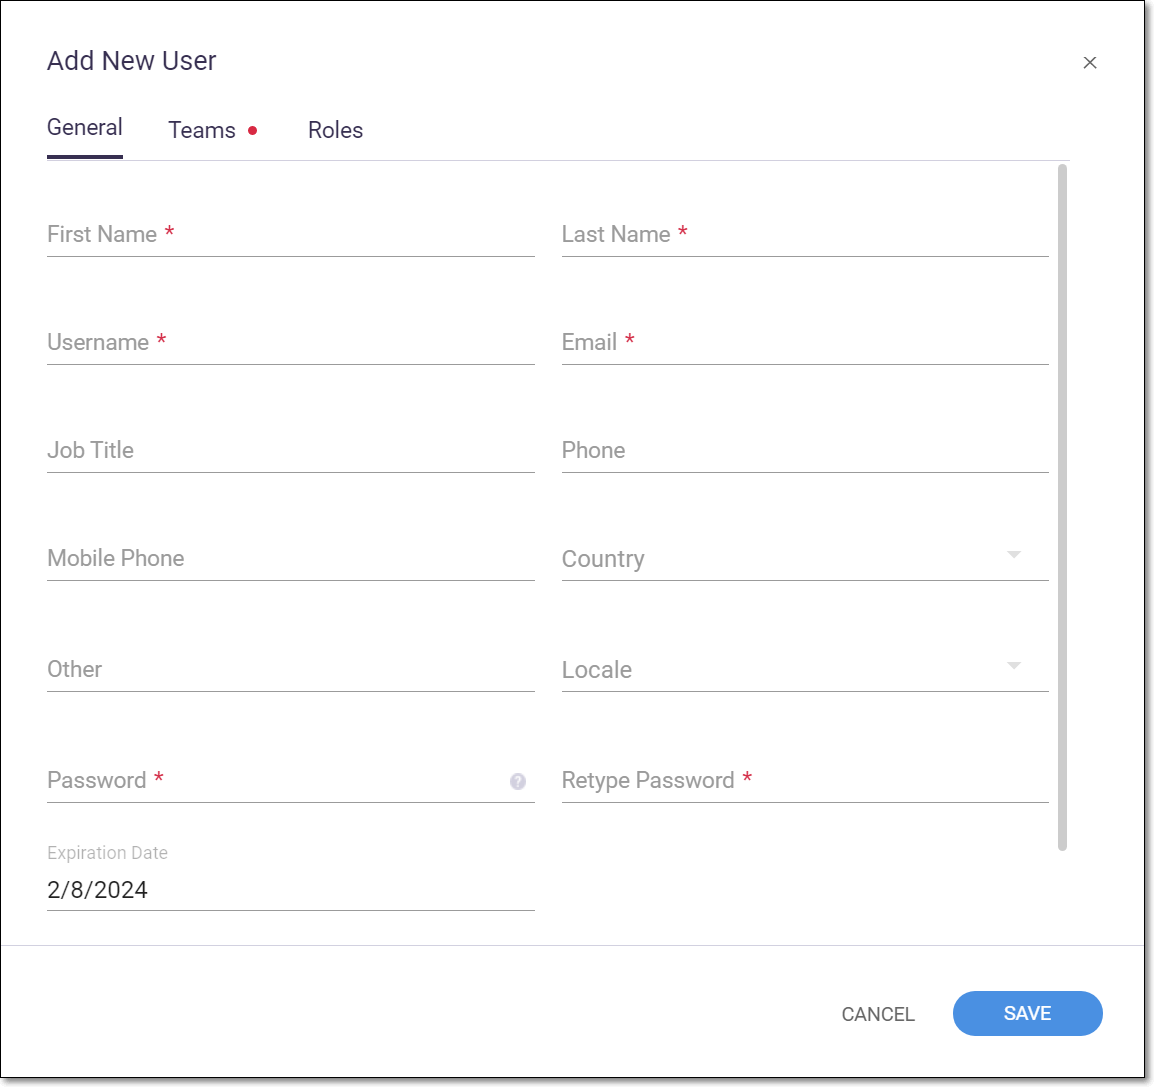Screen dimensions: 1154x1087
Task: Expand the Country dropdown
Action: pyautogui.click(x=805, y=559)
